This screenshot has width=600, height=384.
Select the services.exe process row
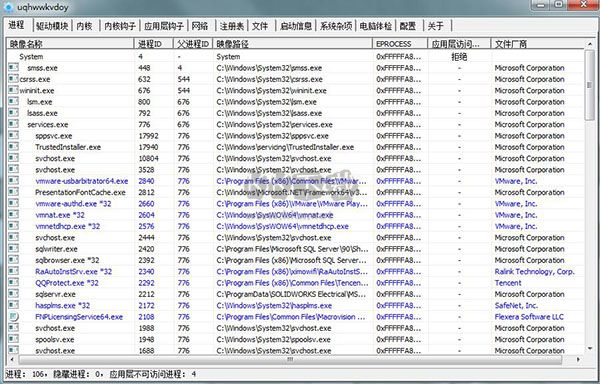tap(295, 124)
